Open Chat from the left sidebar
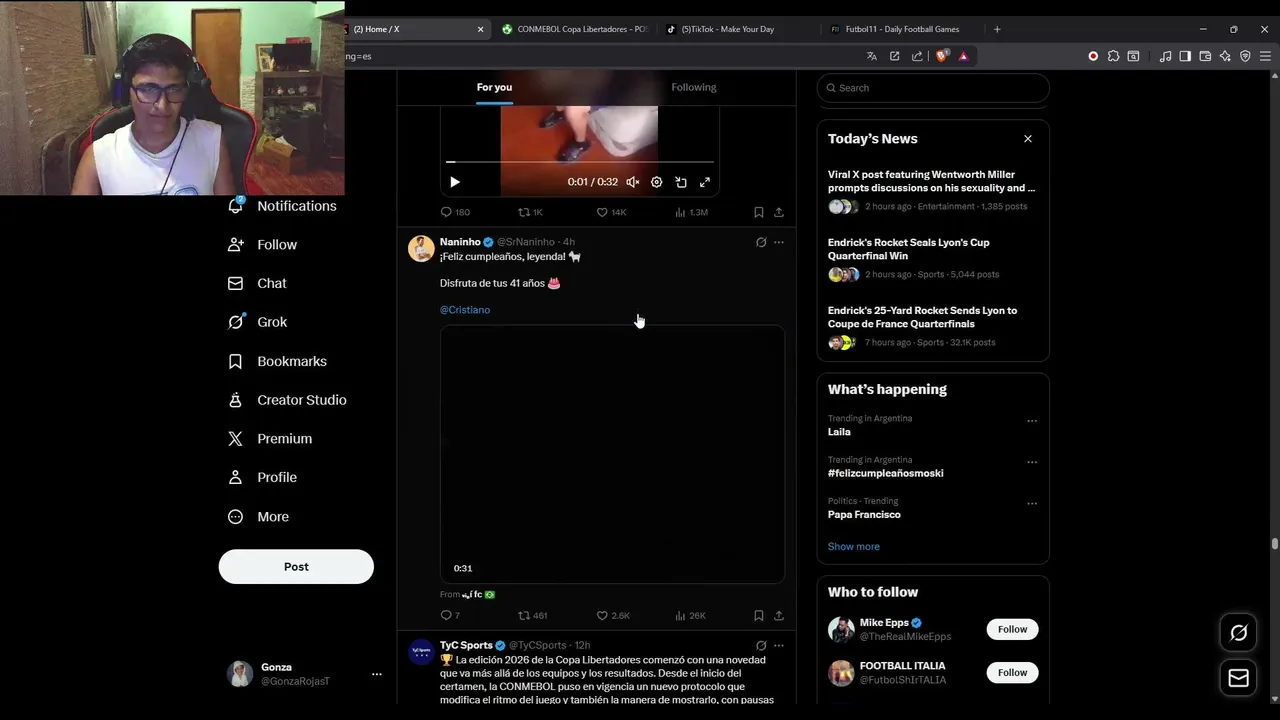This screenshot has width=1280, height=720. tap(258, 284)
